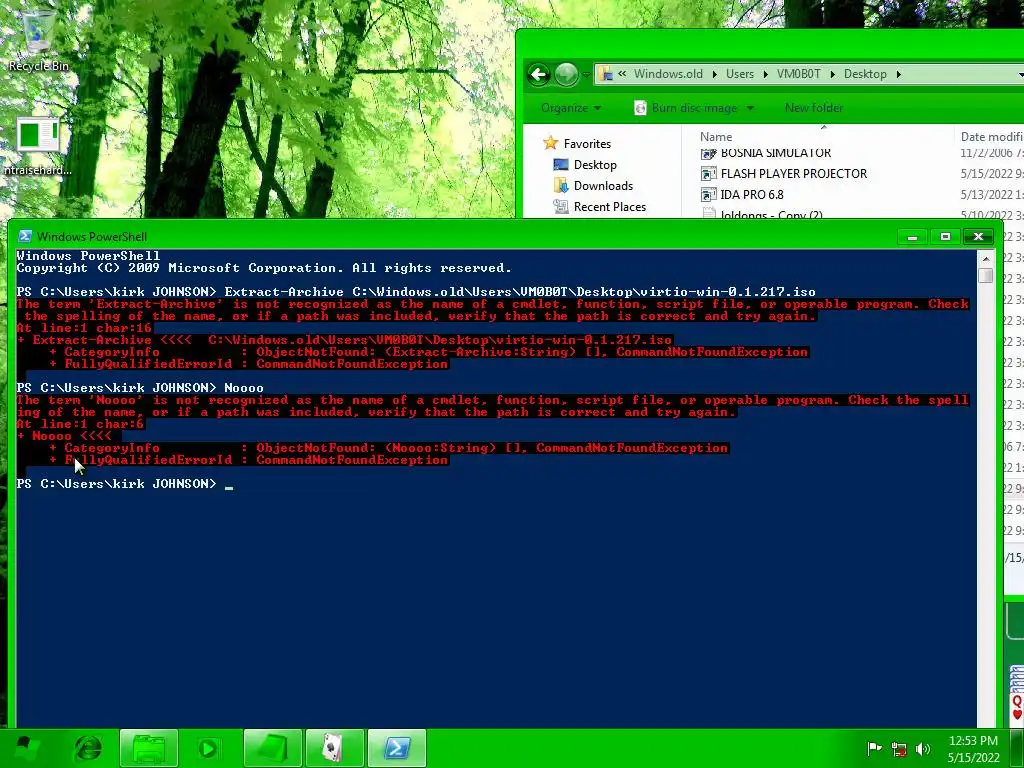Maximize the Windows PowerShell window
Image resolution: width=1024 pixels, height=768 pixels.
(945, 236)
